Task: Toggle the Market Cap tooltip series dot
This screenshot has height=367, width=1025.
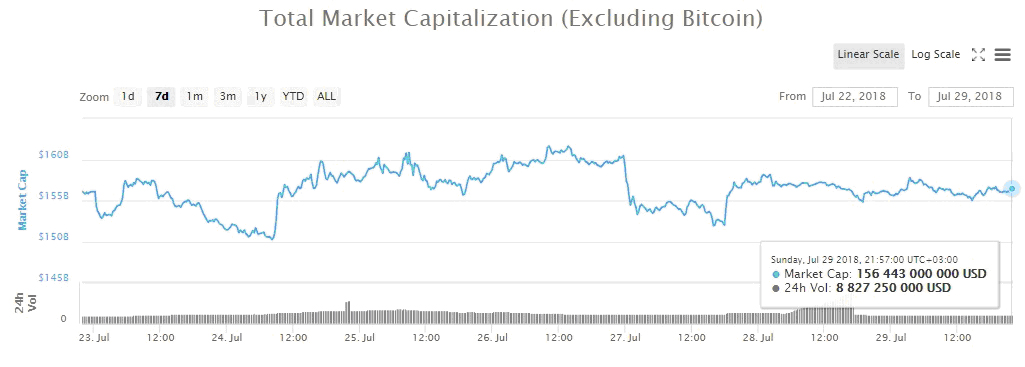Action: (776, 274)
